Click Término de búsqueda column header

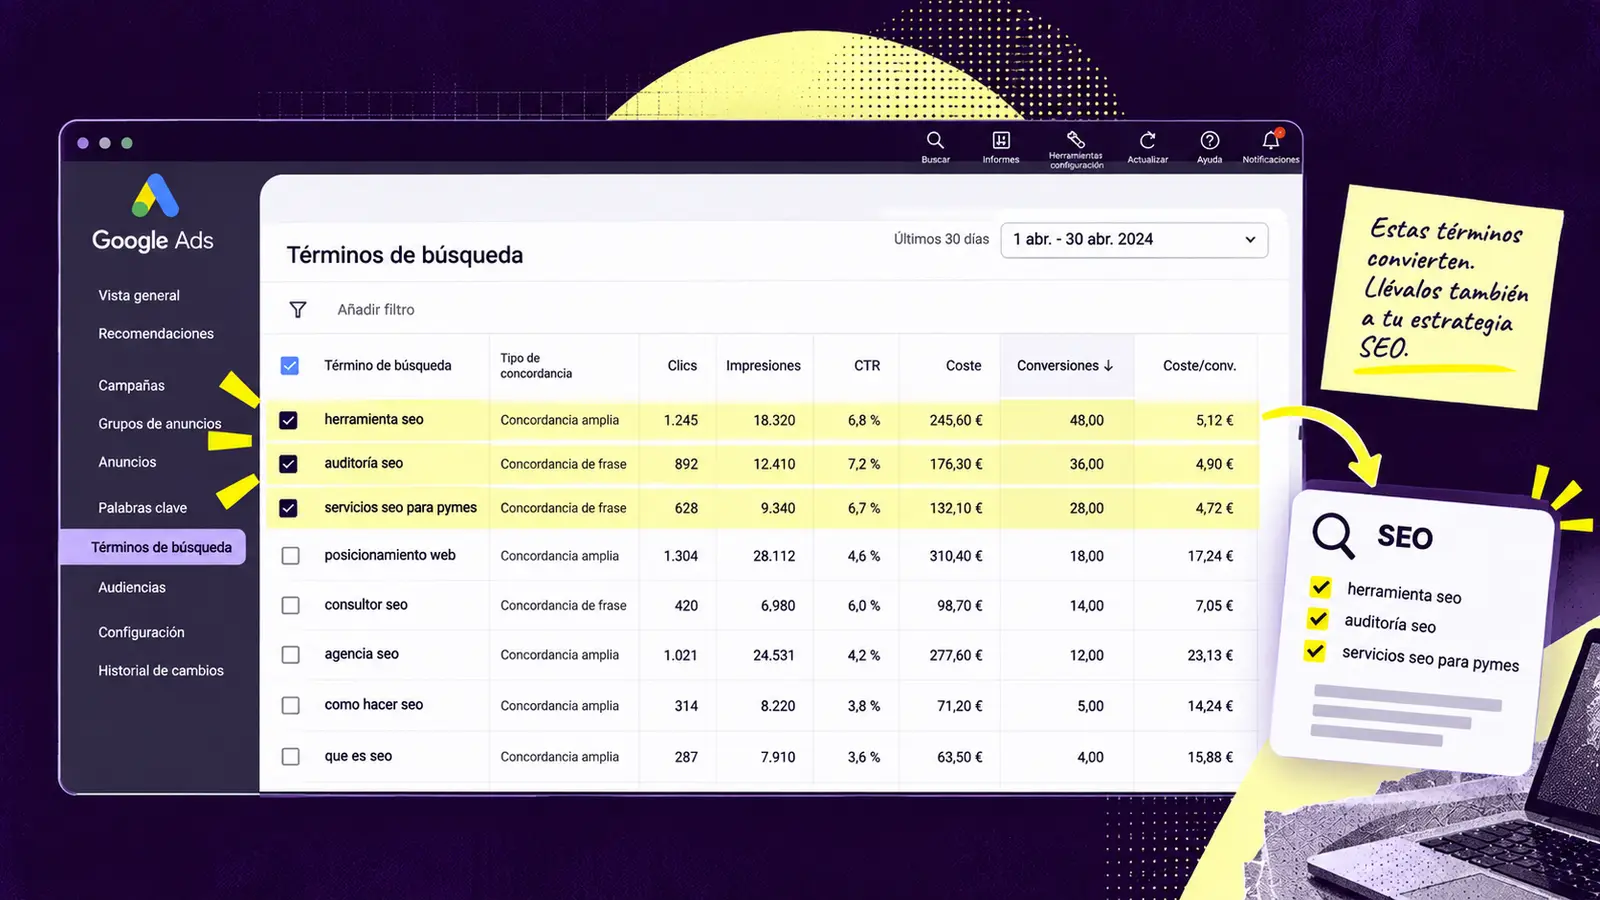tap(388, 366)
